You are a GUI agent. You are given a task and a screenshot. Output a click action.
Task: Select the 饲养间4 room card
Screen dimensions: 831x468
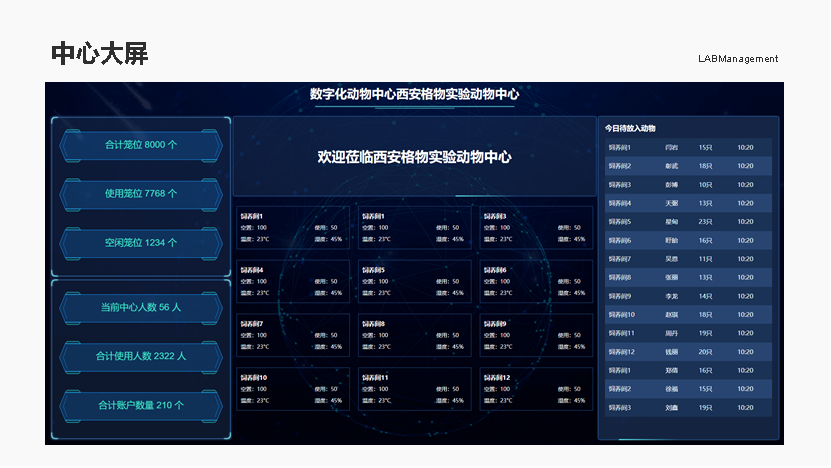292,281
